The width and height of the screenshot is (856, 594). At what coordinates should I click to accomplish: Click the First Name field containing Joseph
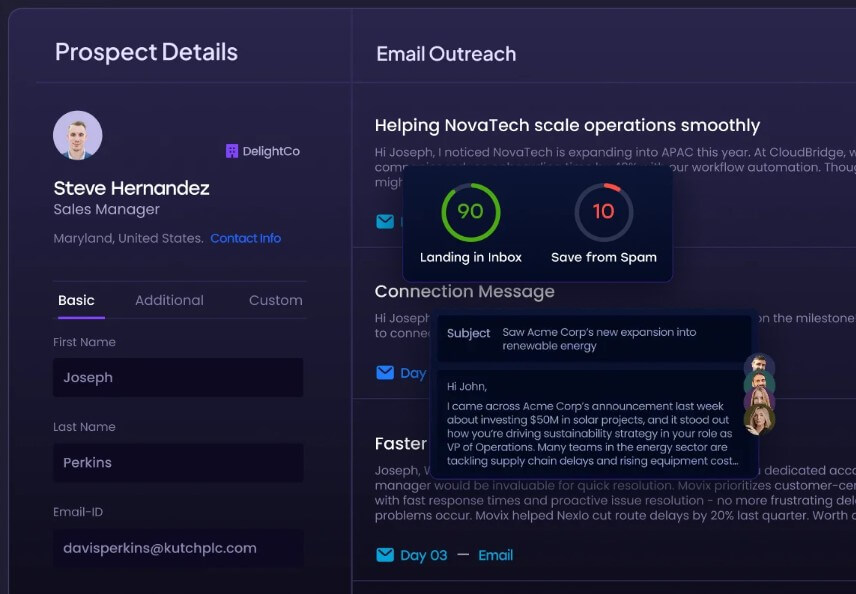pos(178,377)
